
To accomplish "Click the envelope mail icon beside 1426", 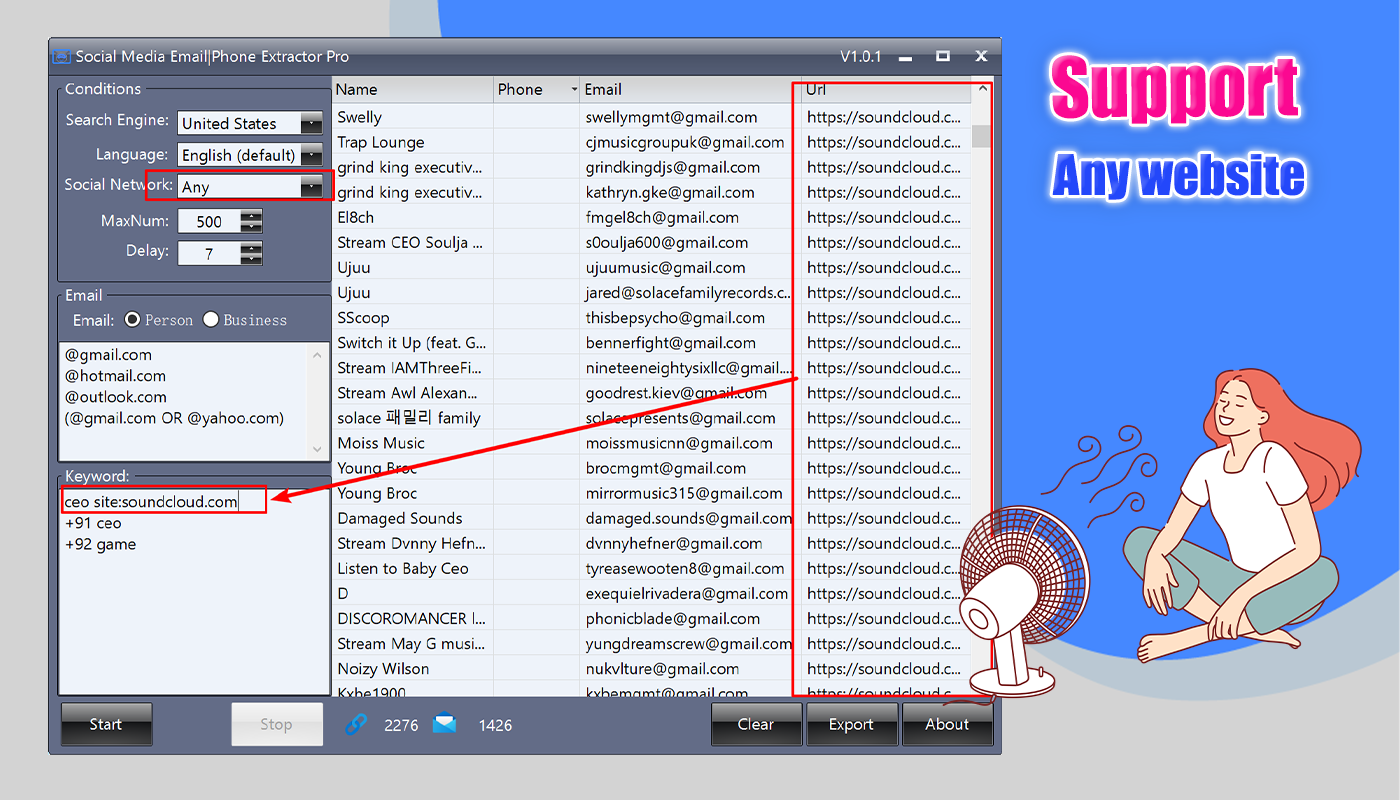I will click(x=445, y=723).
